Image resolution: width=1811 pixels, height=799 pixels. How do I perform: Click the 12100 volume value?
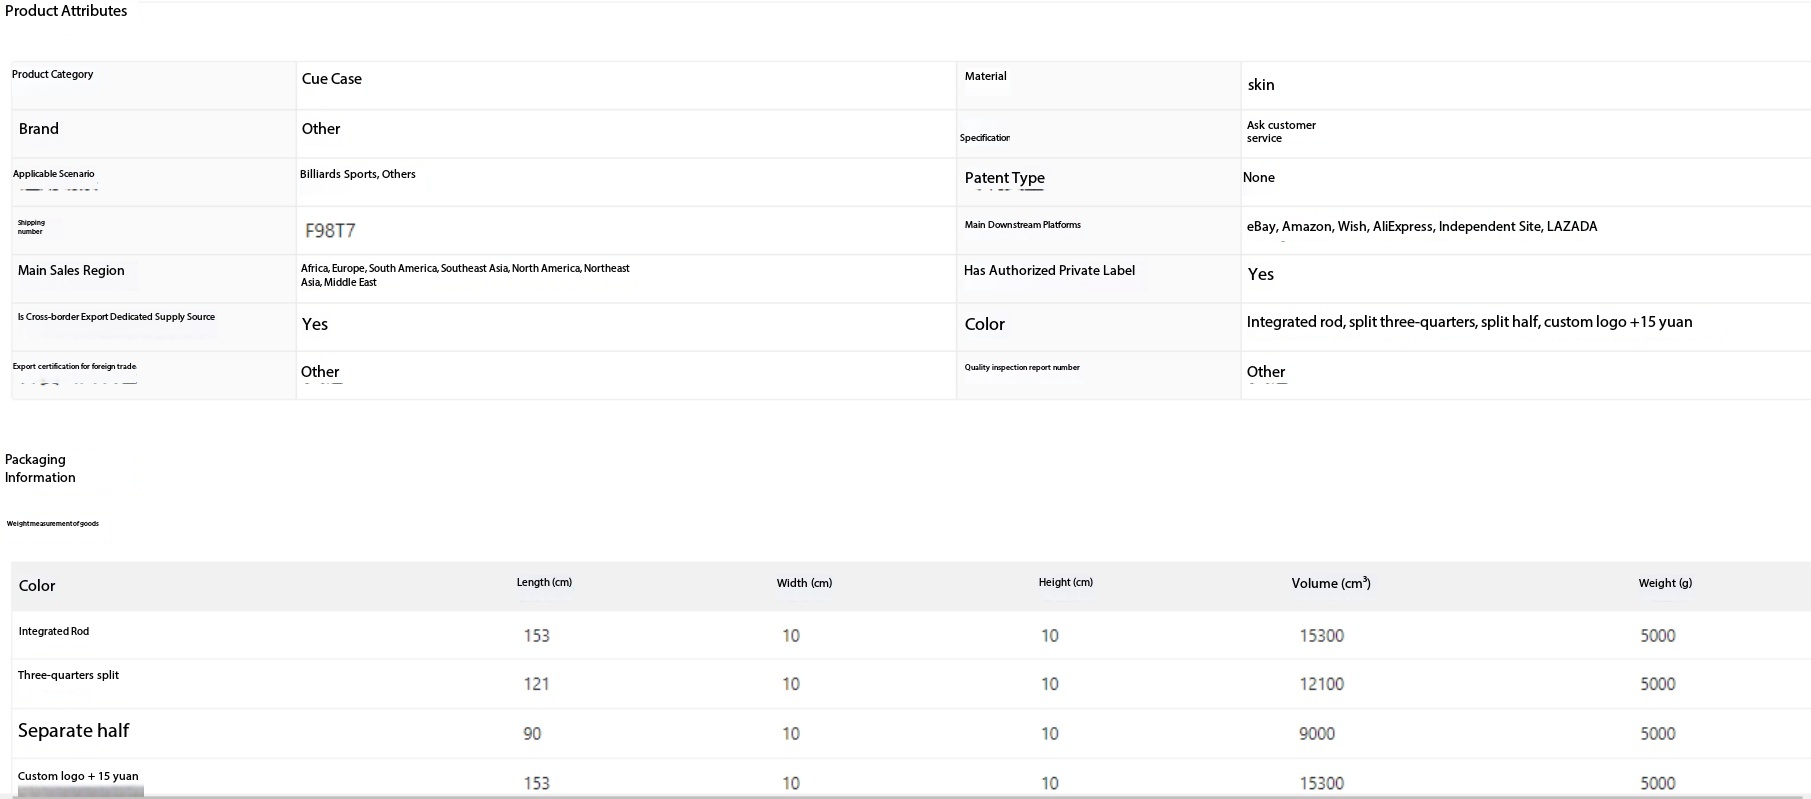click(x=1321, y=684)
